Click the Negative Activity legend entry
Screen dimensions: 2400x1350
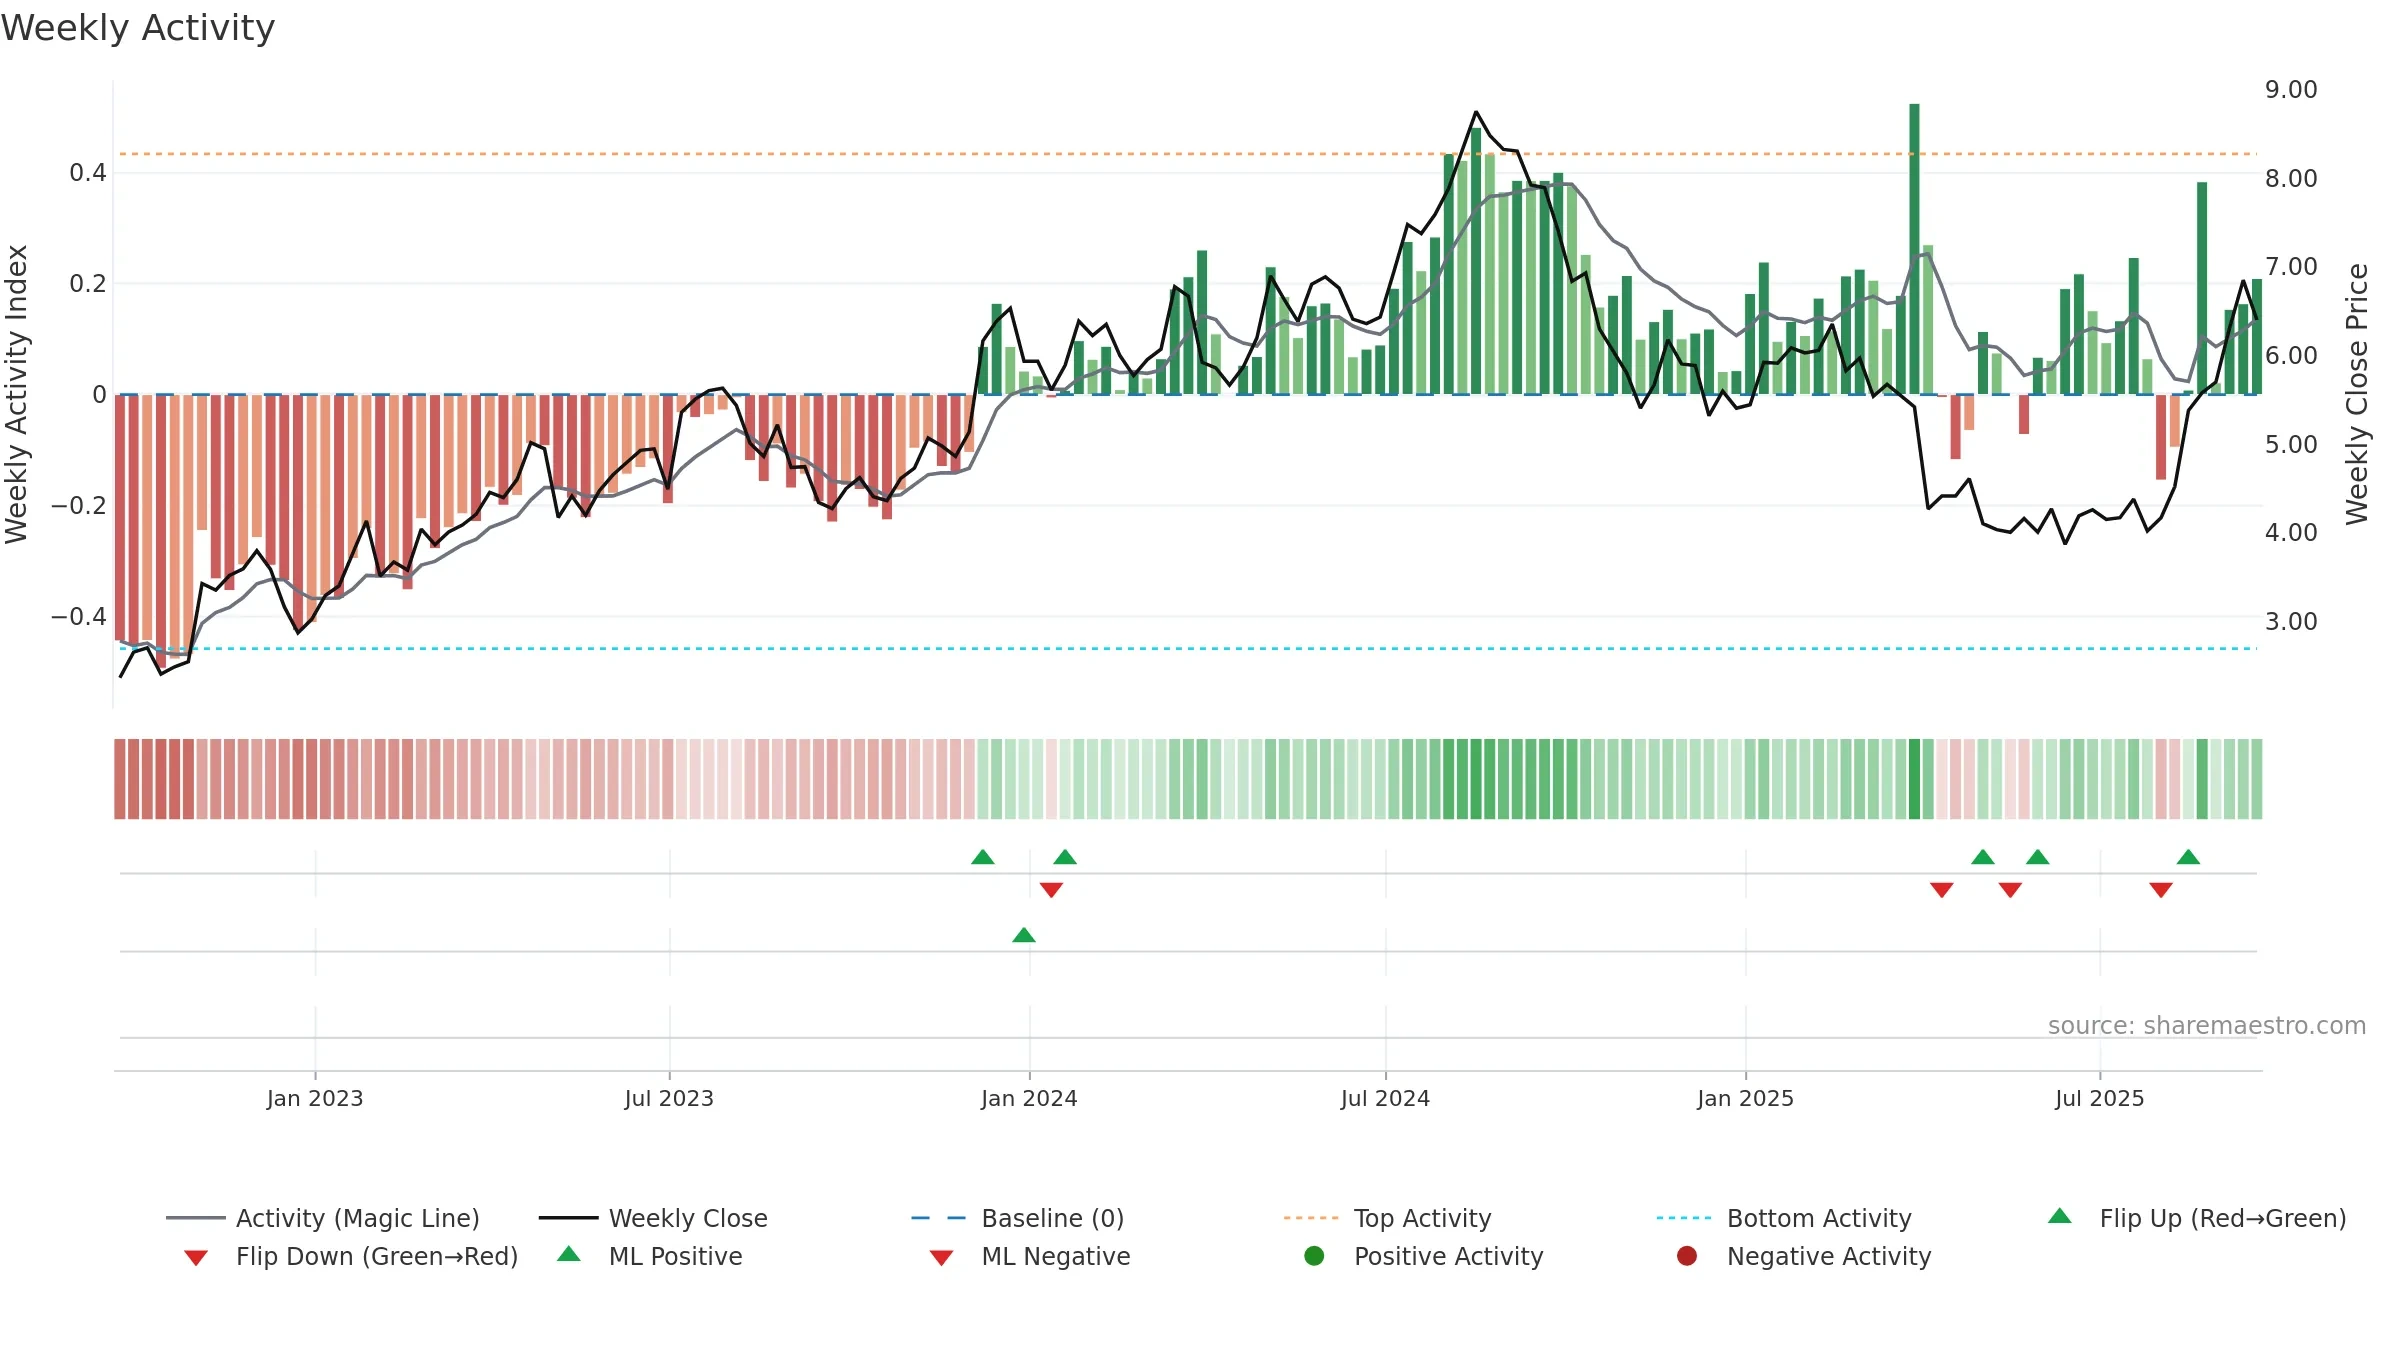pos(1804,1256)
